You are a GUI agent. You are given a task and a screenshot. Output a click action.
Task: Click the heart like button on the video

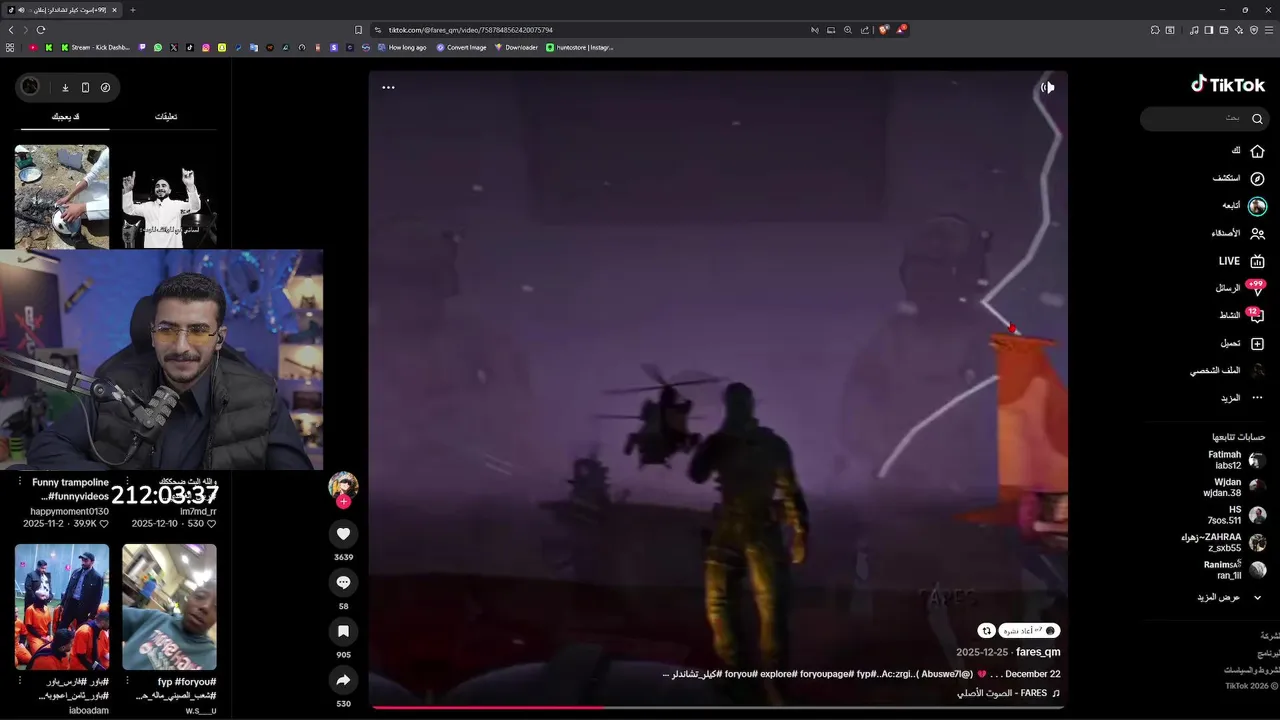tap(343, 534)
